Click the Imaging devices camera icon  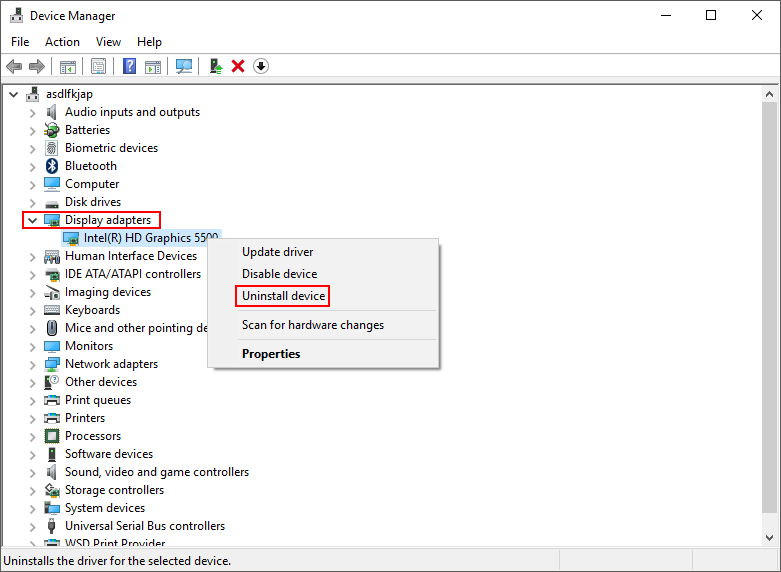point(52,292)
